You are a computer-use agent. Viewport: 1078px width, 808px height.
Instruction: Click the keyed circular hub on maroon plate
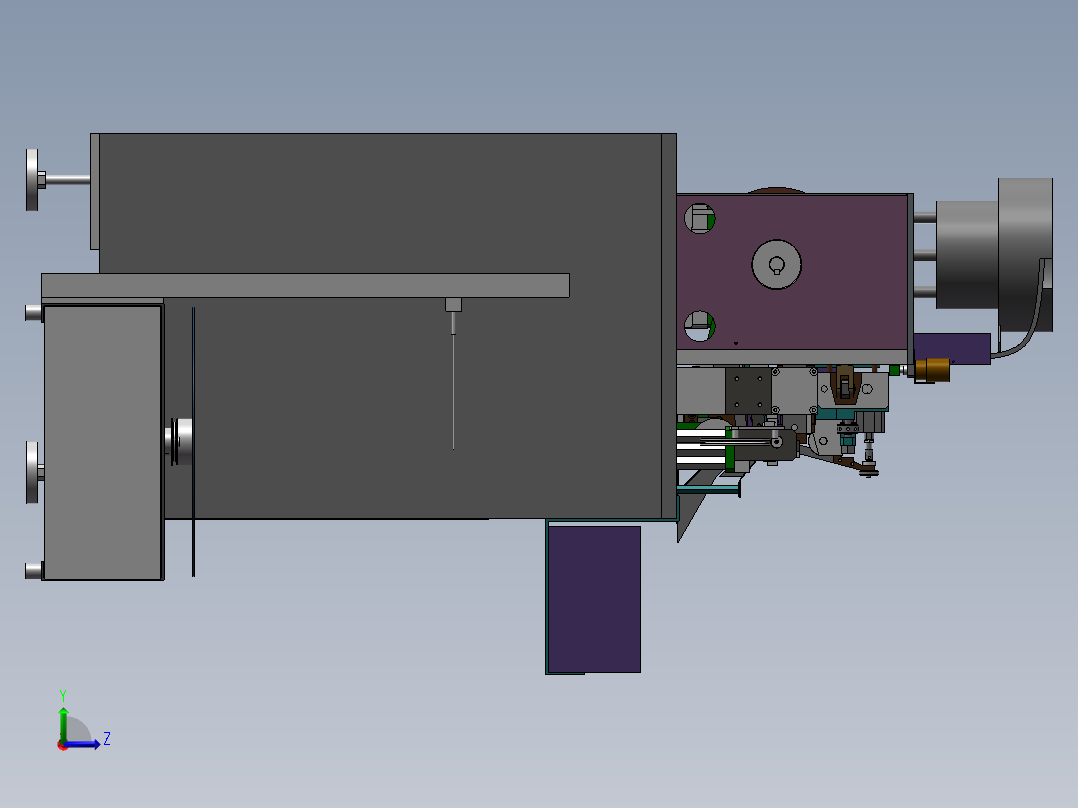(x=776, y=265)
